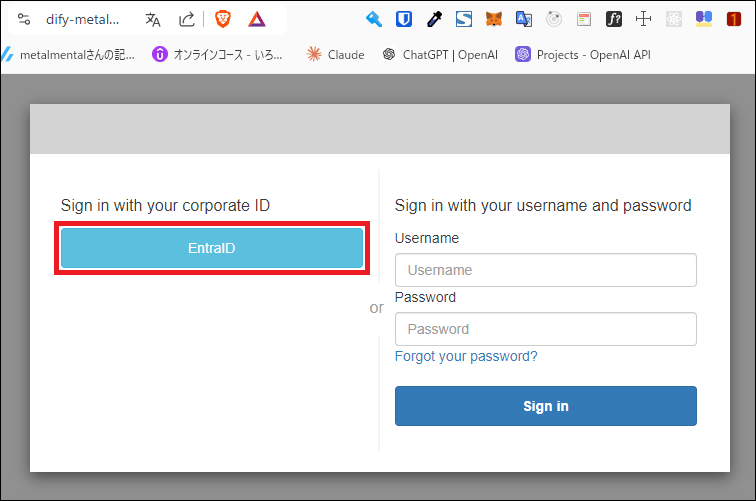This screenshot has height=501, width=756.
Task: Click the share page icon
Action: coord(186,19)
